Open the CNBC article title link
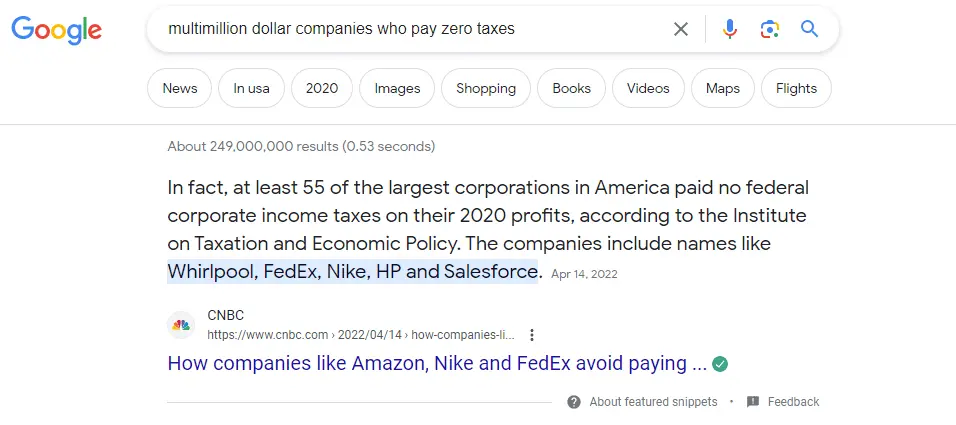 437,364
